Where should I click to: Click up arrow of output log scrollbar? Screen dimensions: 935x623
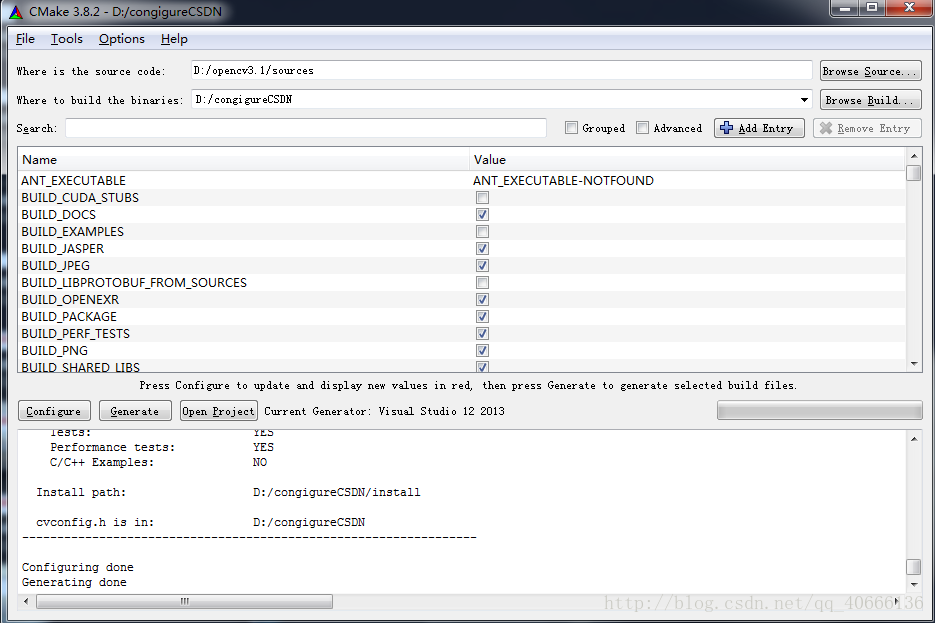click(x=914, y=439)
